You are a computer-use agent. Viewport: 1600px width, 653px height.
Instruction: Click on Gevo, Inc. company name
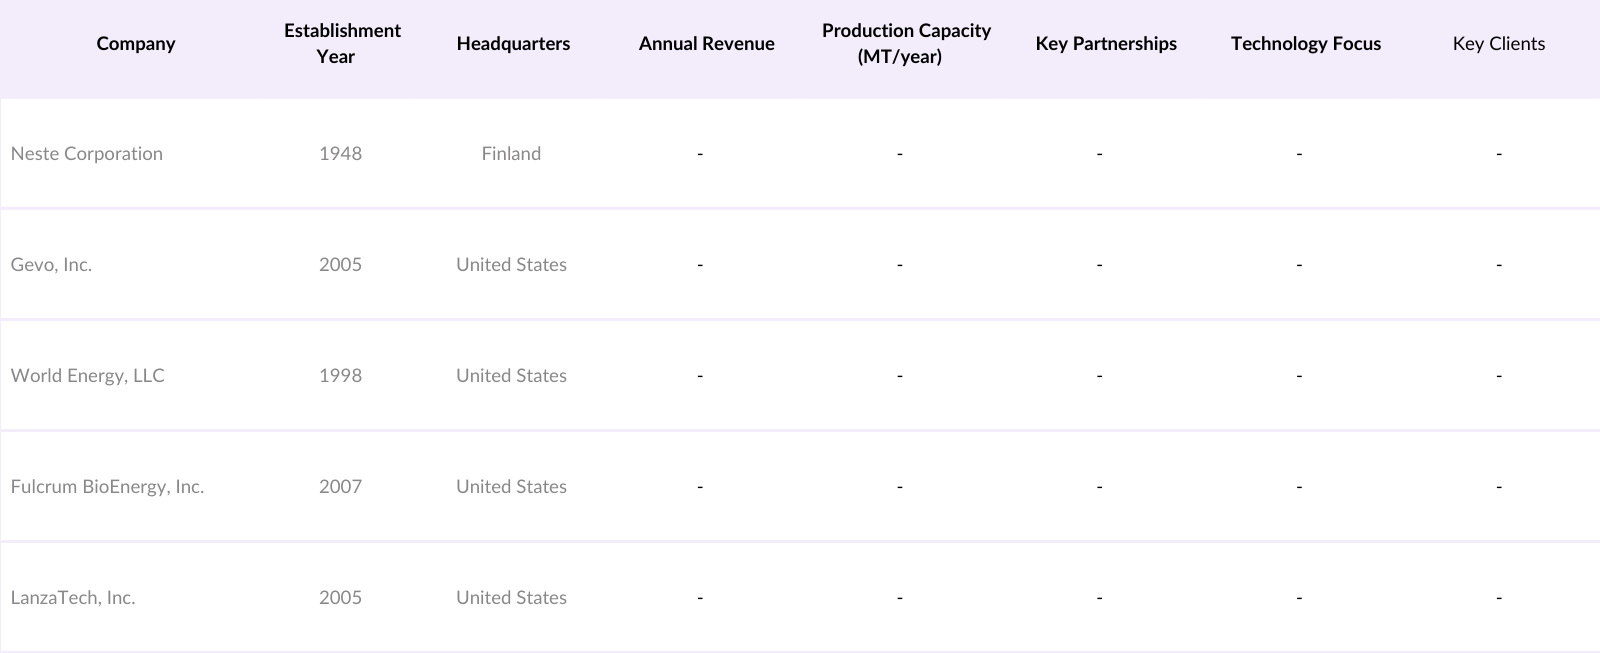[x=51, y=265]
